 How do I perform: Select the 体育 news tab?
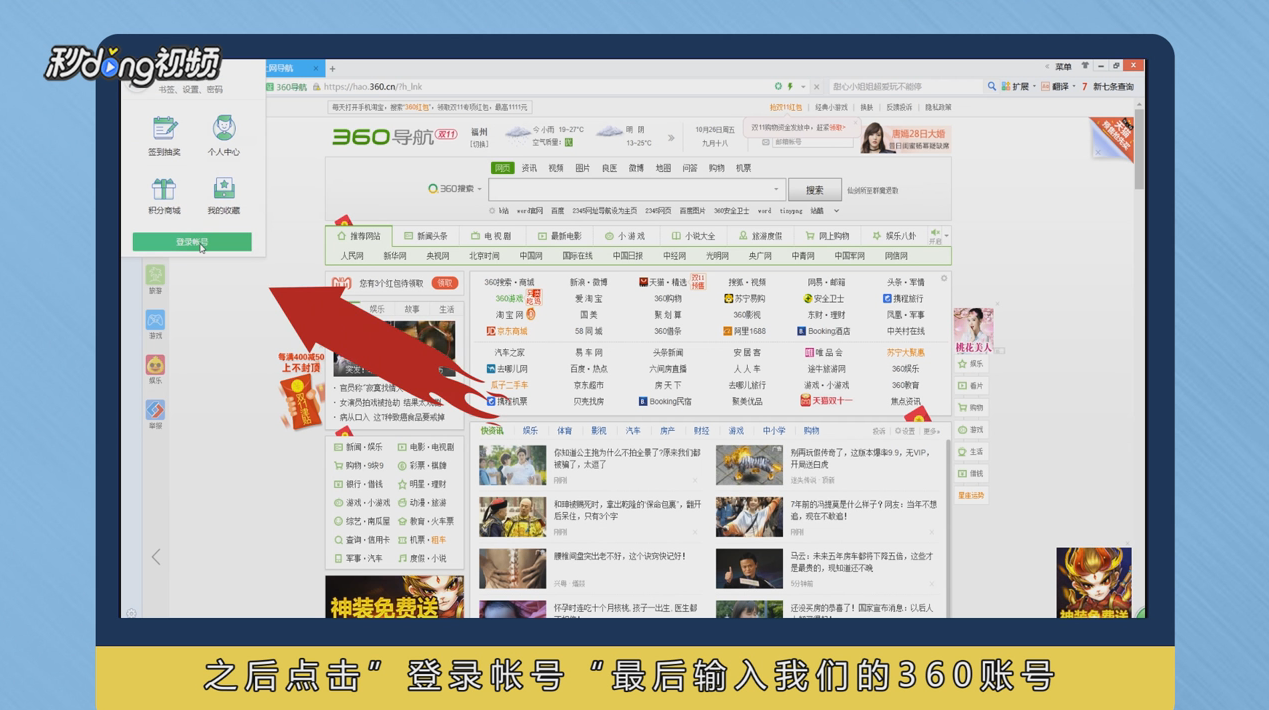click(x=564, y=431)
